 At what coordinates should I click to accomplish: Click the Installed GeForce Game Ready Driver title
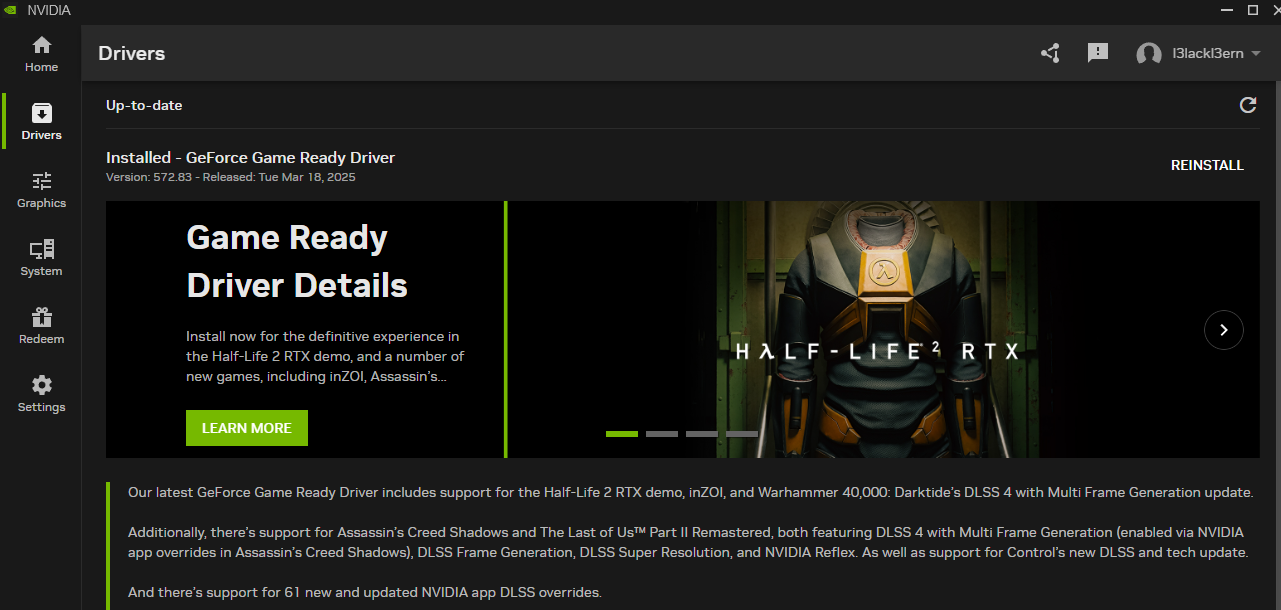tap(251, 157)
